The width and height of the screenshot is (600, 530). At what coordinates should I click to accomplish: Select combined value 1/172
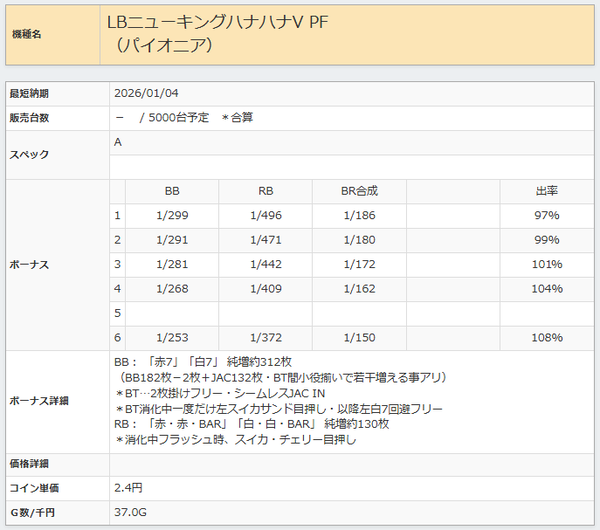pos(359,264)
